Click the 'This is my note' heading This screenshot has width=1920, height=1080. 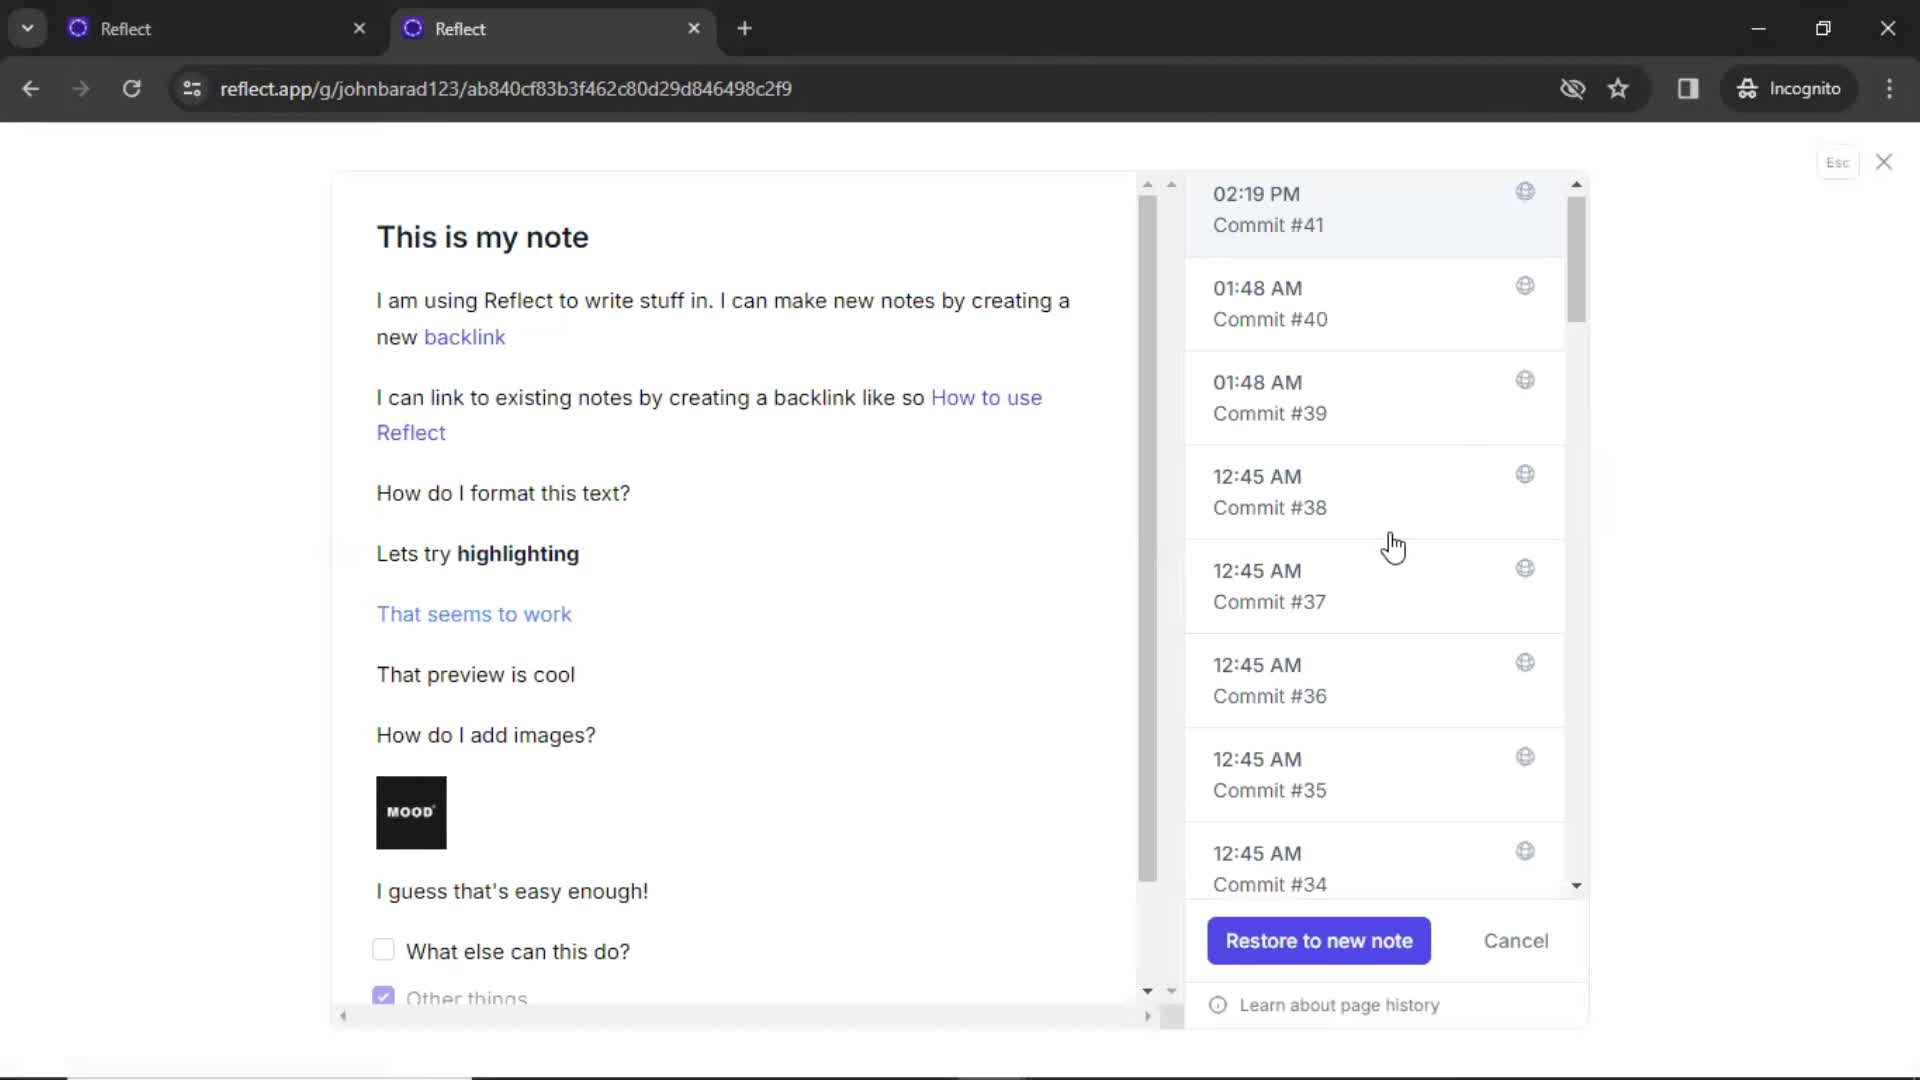pos(482,238)
